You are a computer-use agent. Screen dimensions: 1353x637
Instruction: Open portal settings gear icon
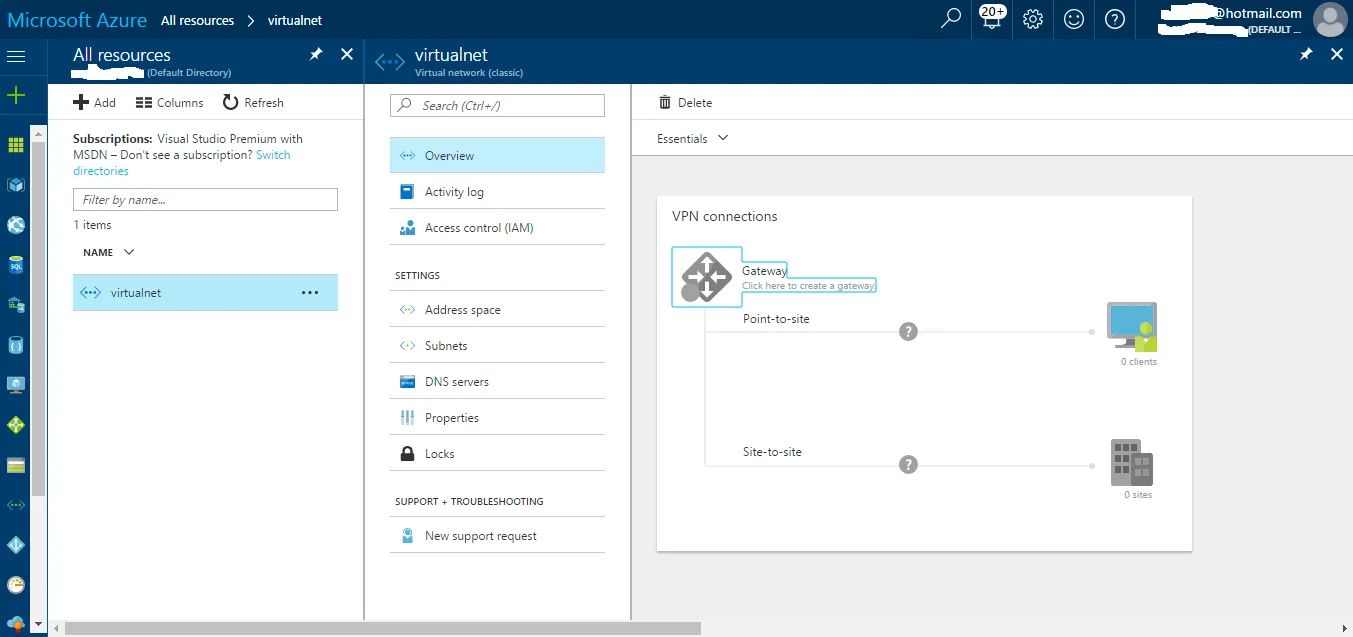1033,19
